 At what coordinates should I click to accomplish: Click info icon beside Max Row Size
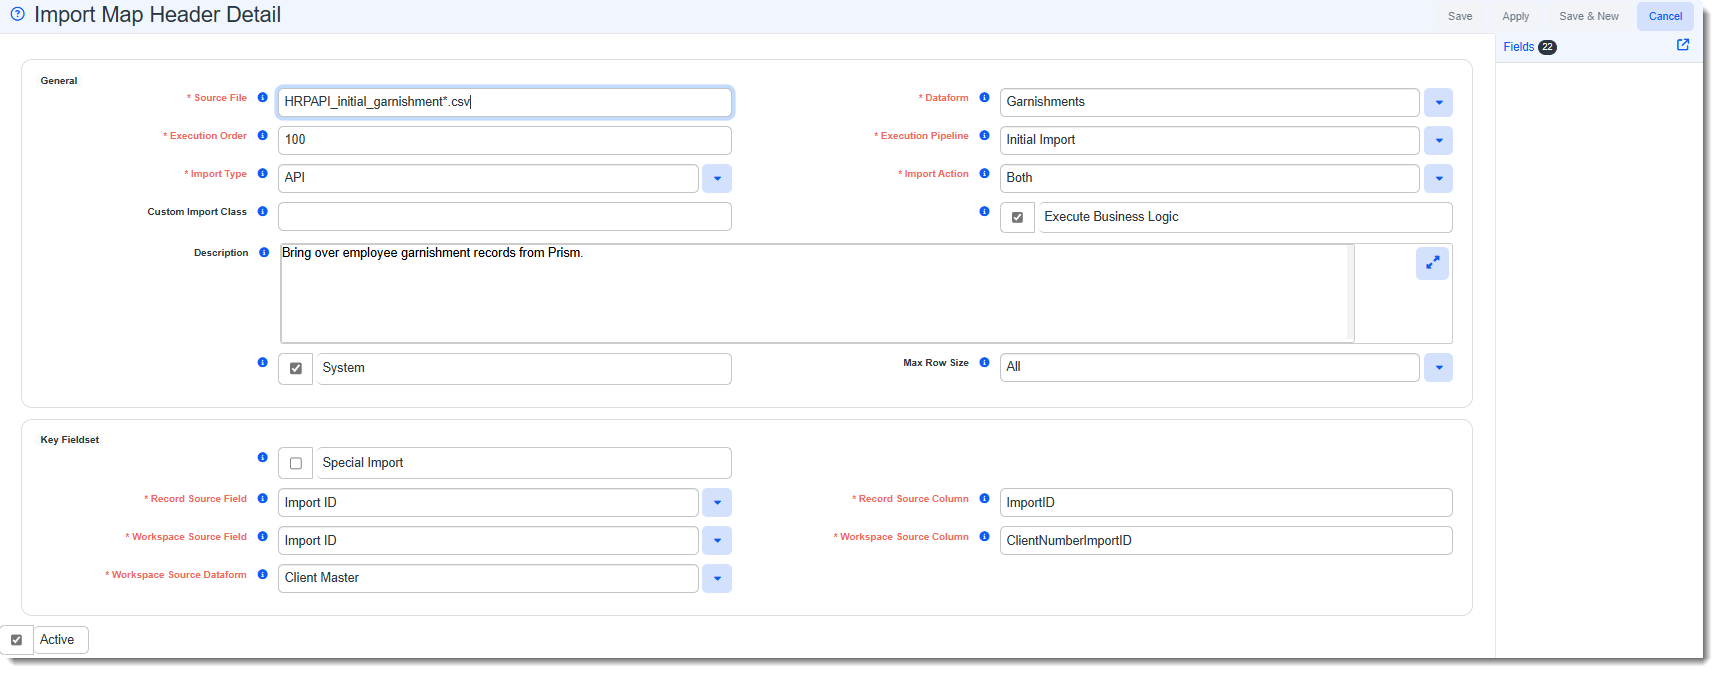click(984, 363)
